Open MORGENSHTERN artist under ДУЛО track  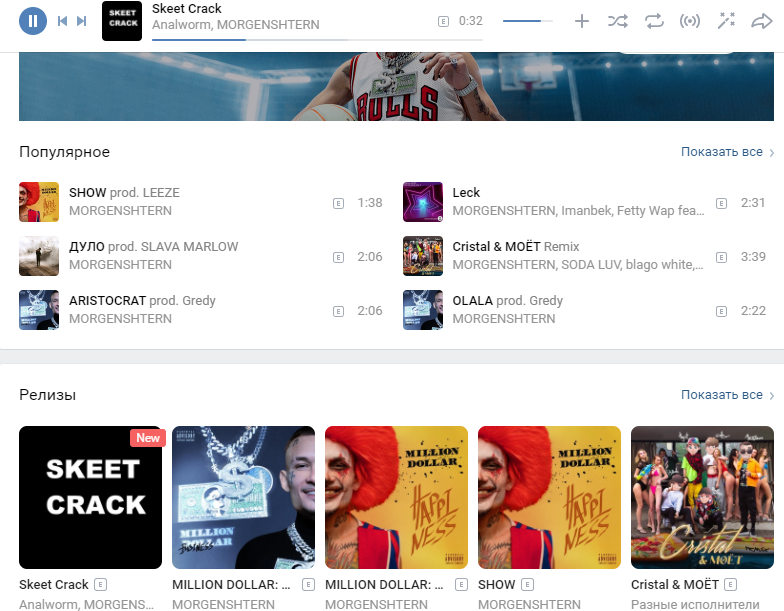120,264
